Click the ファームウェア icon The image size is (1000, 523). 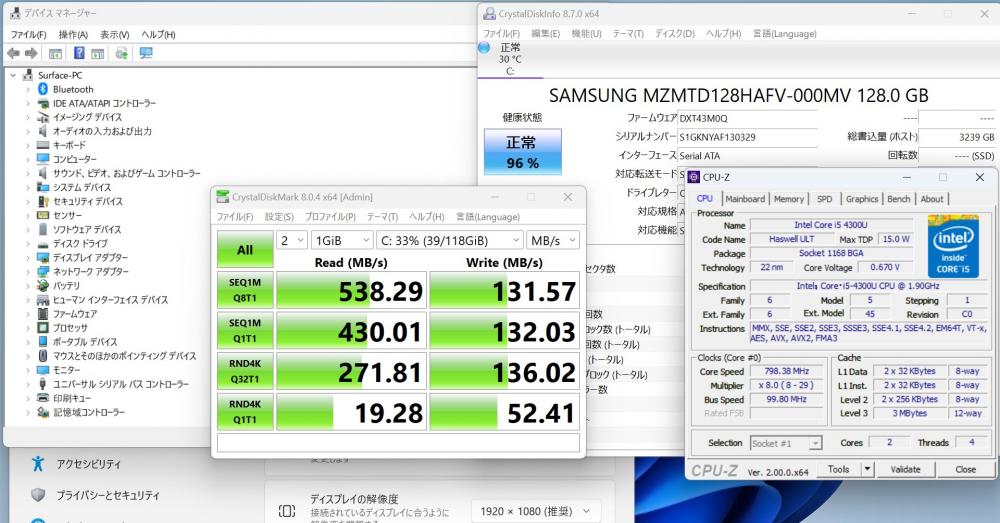(43, 313)
